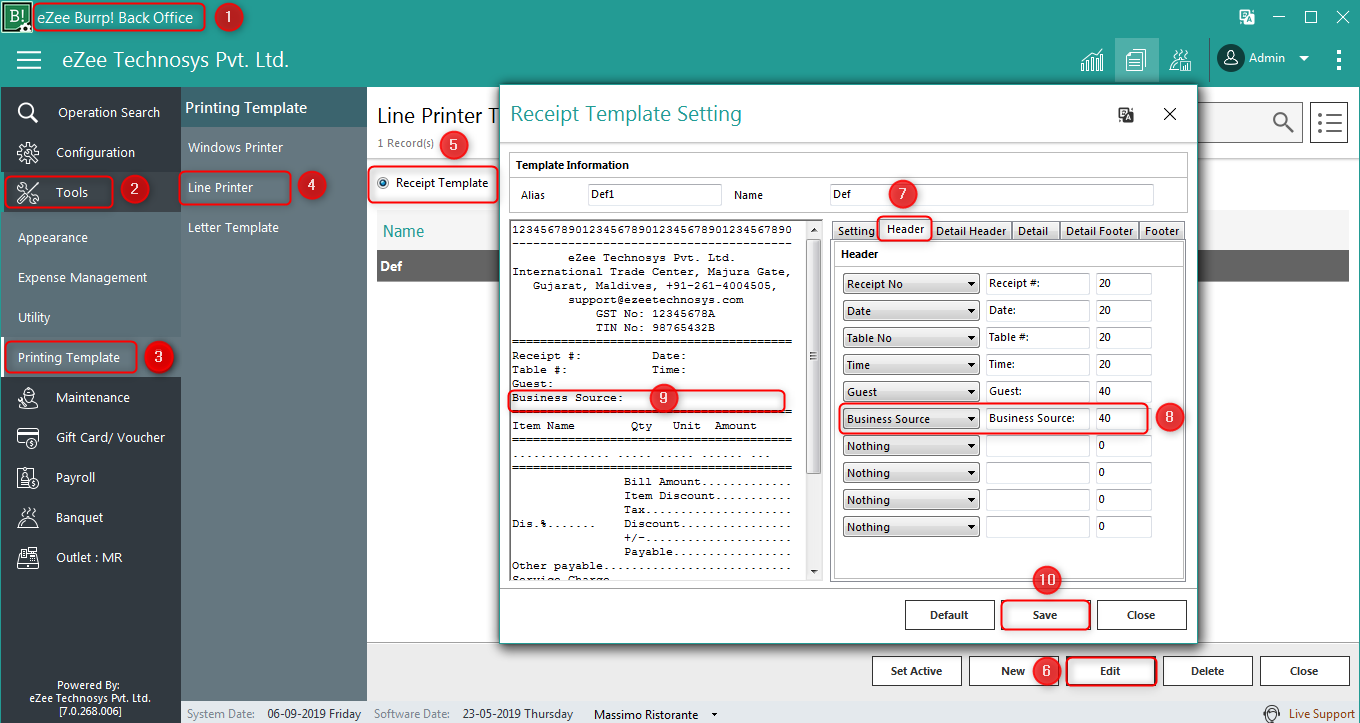Click the Live Support headset icon

[x=1272, y=714]
